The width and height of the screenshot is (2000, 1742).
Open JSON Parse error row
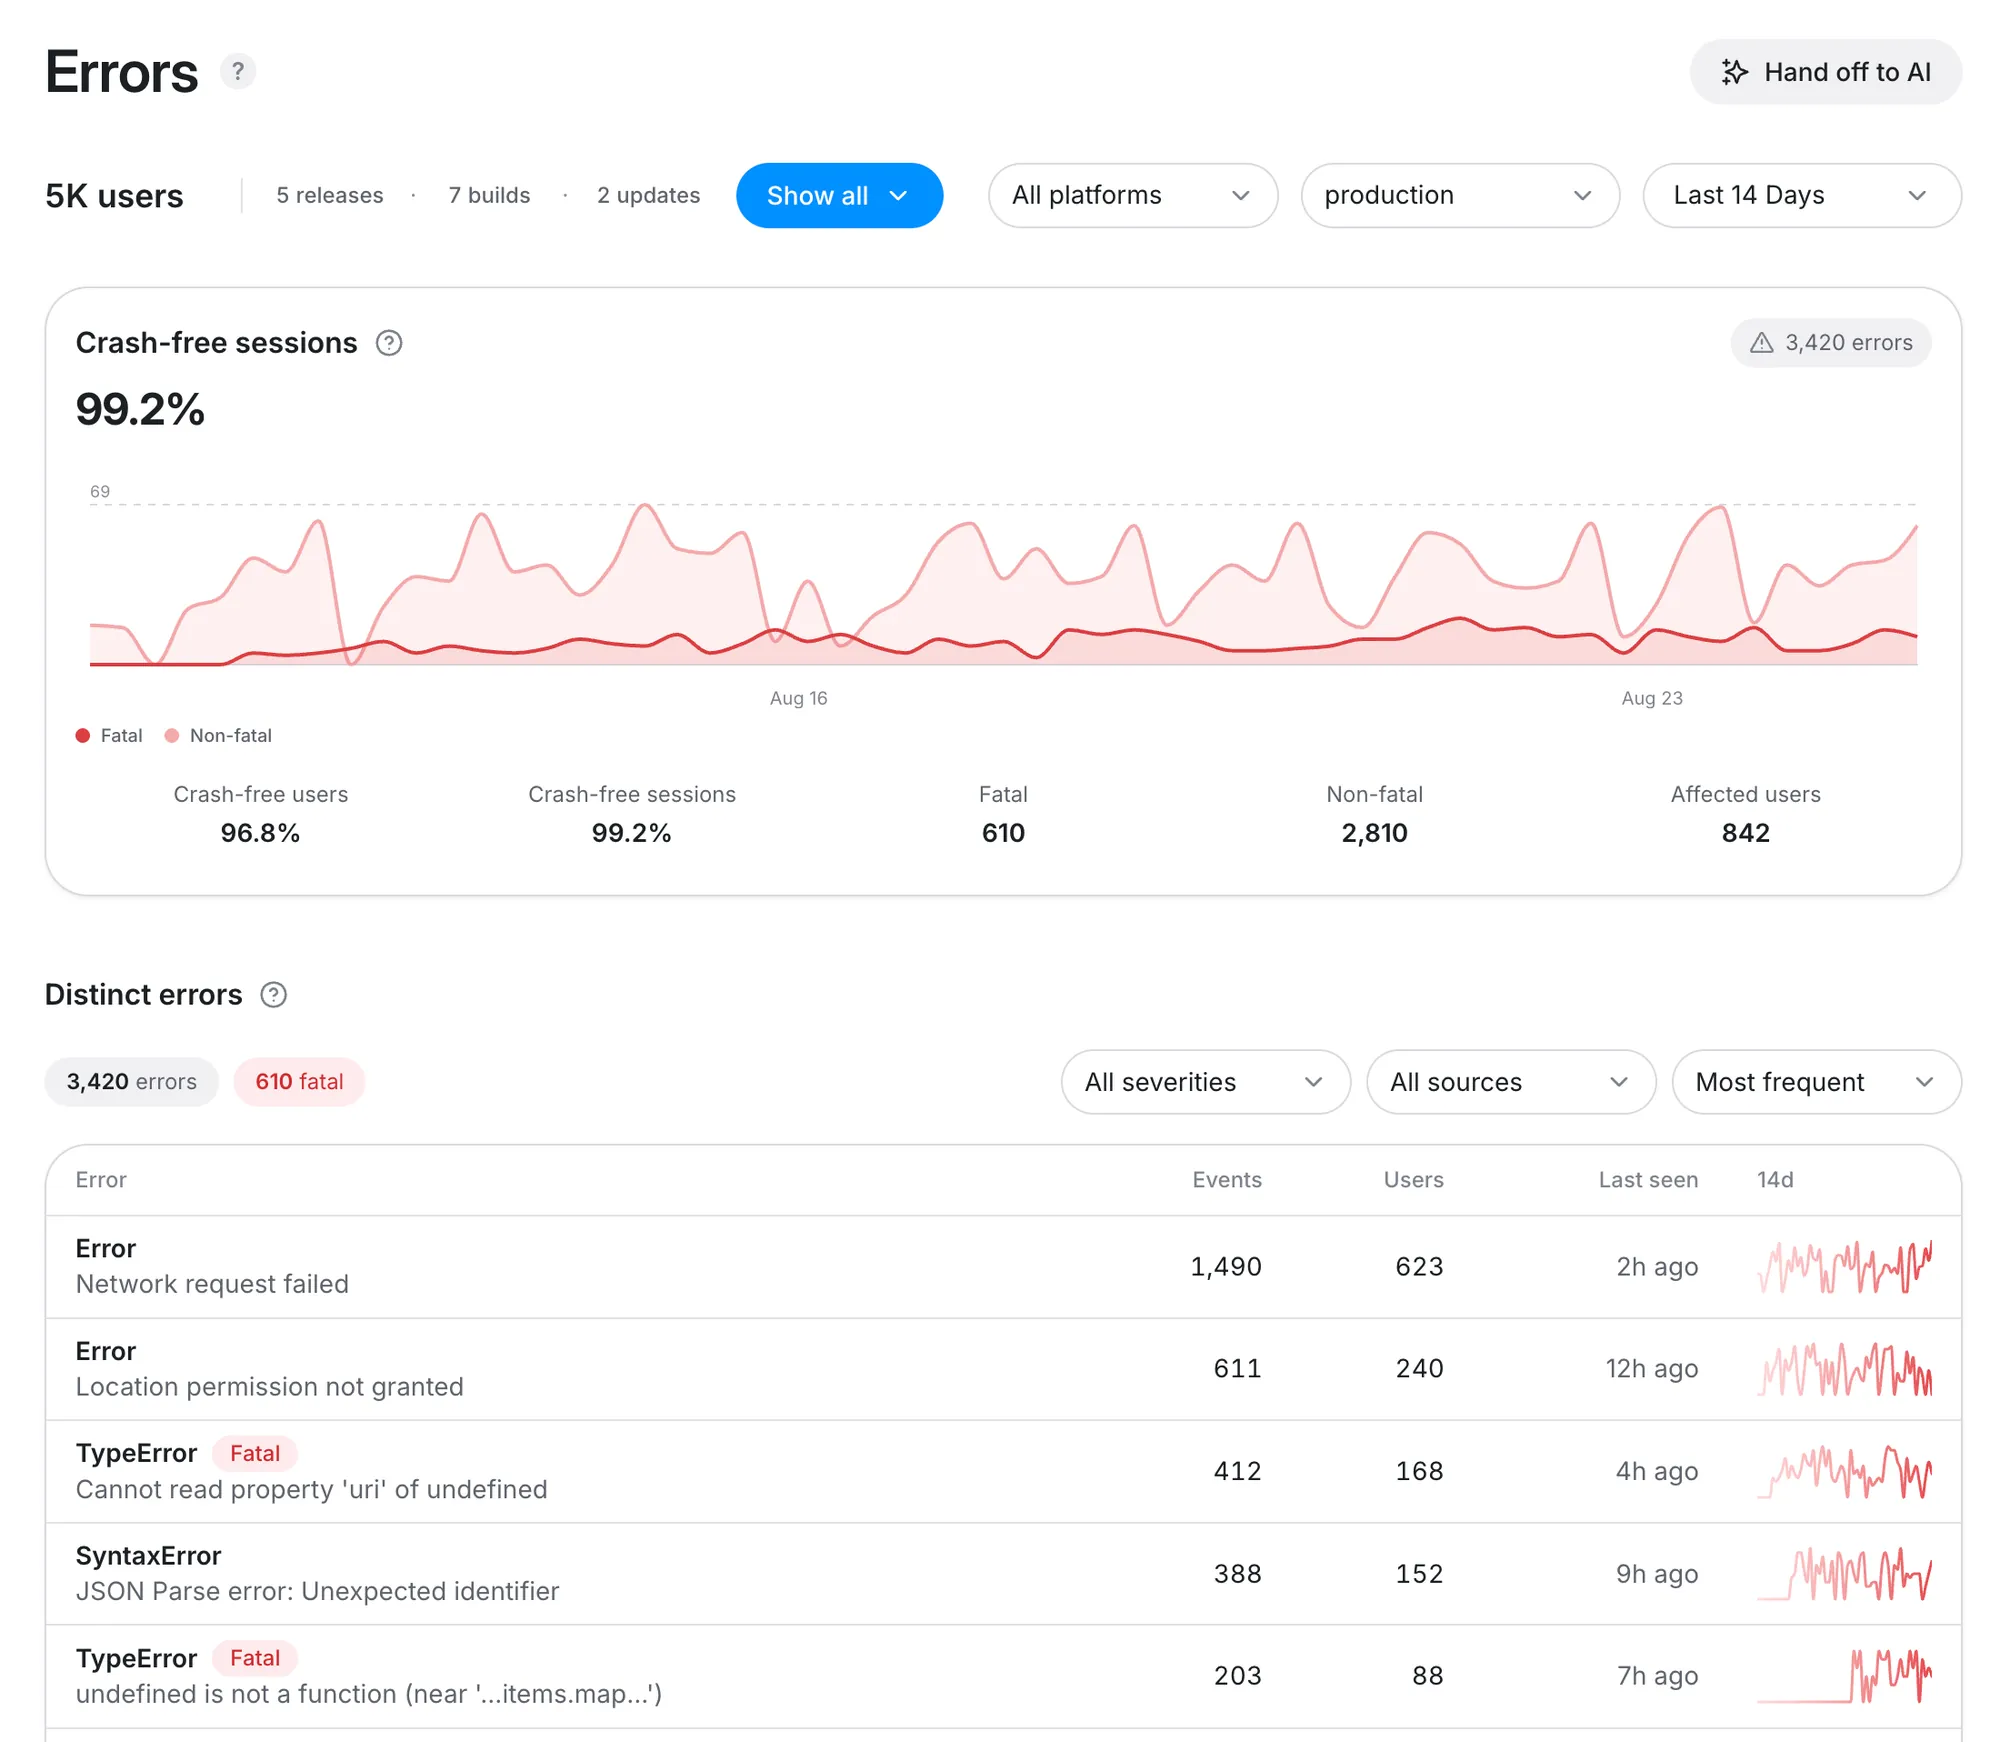[1003, 1574]
